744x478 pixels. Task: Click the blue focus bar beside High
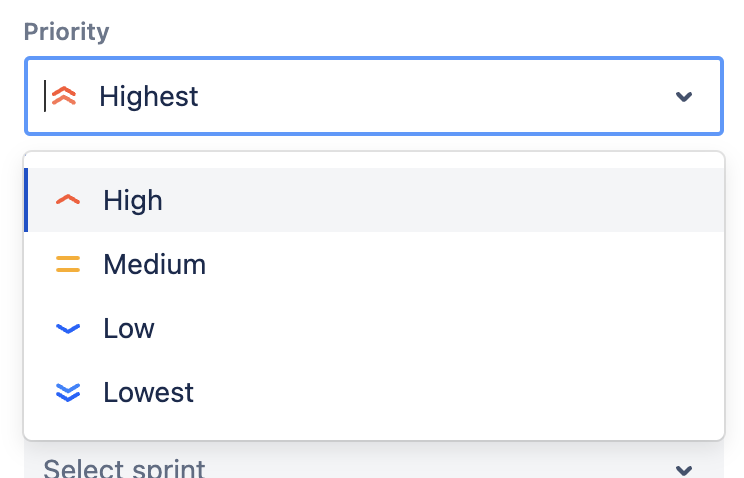26,200
